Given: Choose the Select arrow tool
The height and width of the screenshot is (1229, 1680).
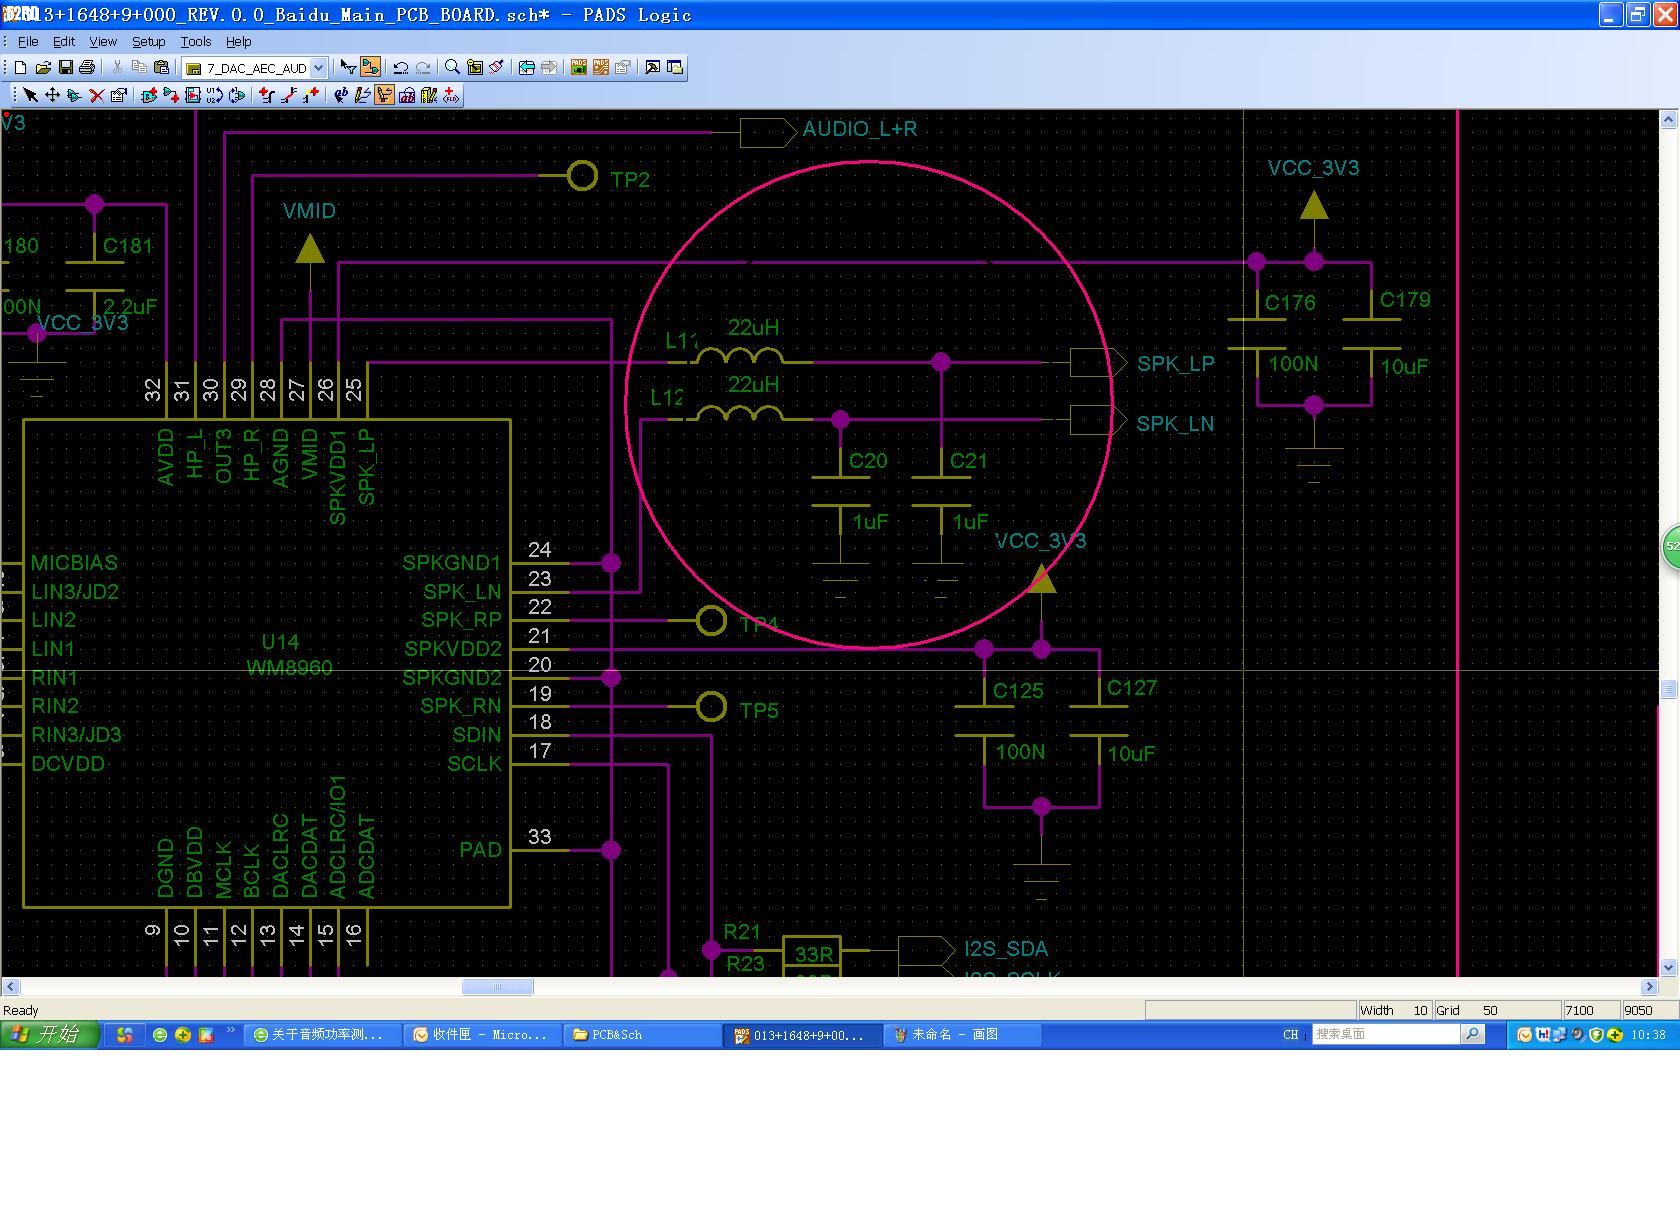Looking at the screenshot, I should tap(30, 95).
